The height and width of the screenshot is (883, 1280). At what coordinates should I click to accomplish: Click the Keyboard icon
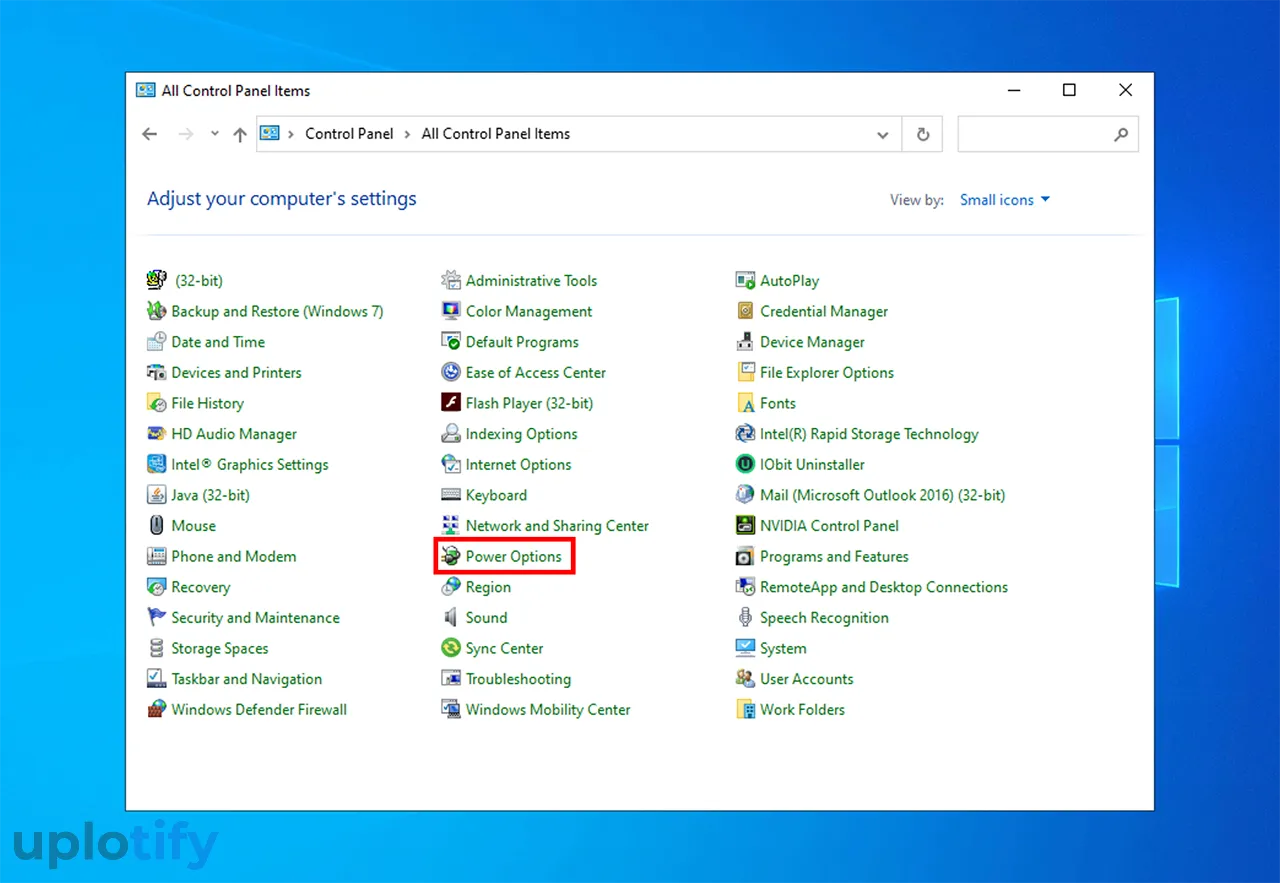point(451,495)
